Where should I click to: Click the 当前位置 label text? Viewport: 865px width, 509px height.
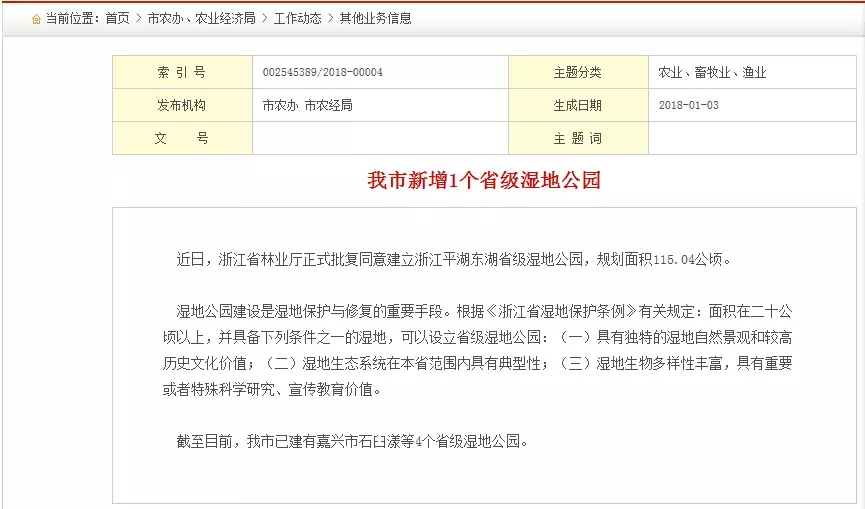tap(72, 19)
